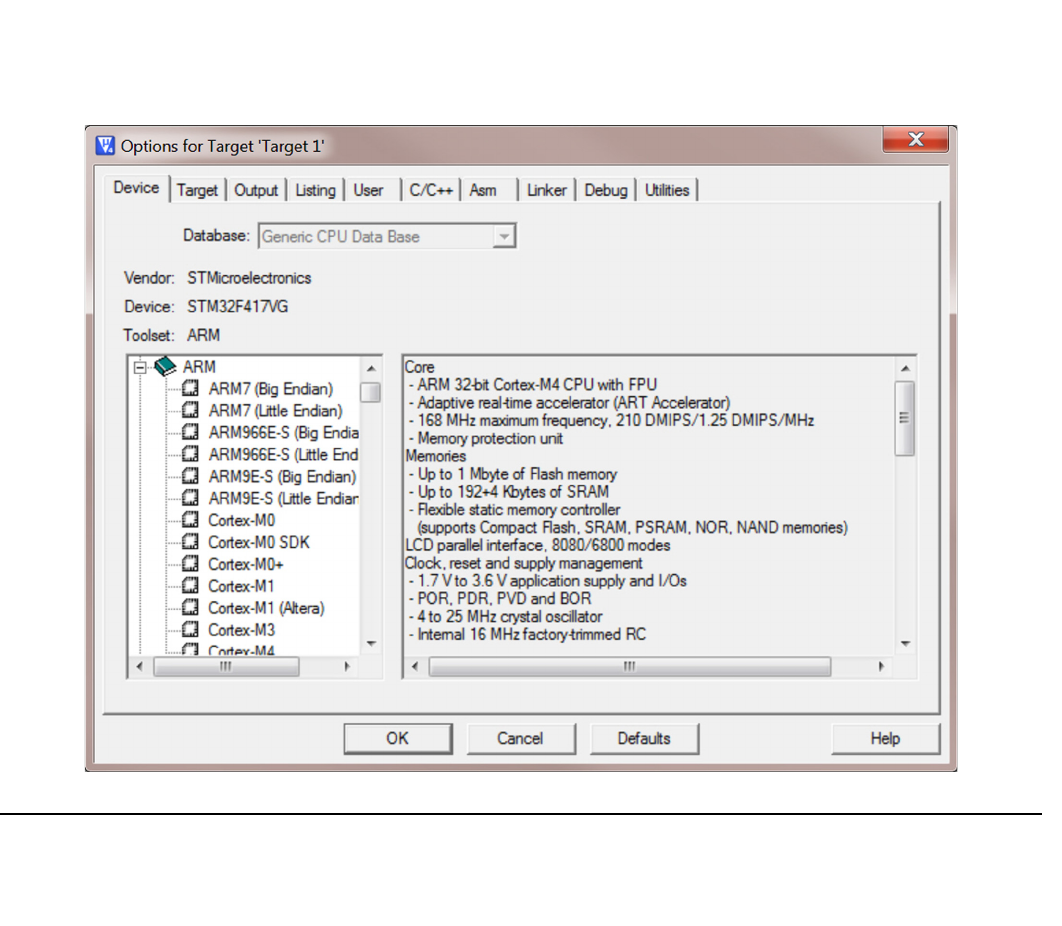
Task: Open the Output tab
Action: (x=256, y=190)
